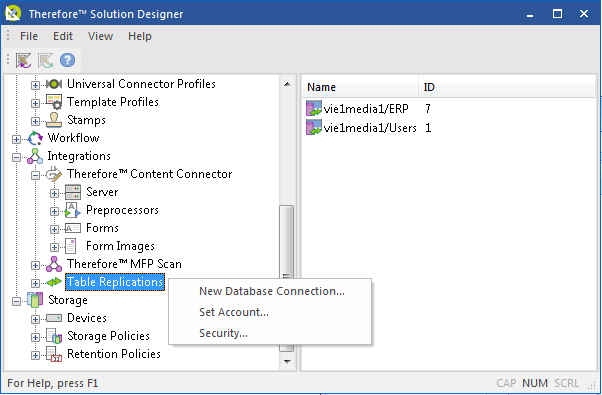The image size is (602, 395).
Task: Collapse the Storage node
Action: click(x=16, y=301)
